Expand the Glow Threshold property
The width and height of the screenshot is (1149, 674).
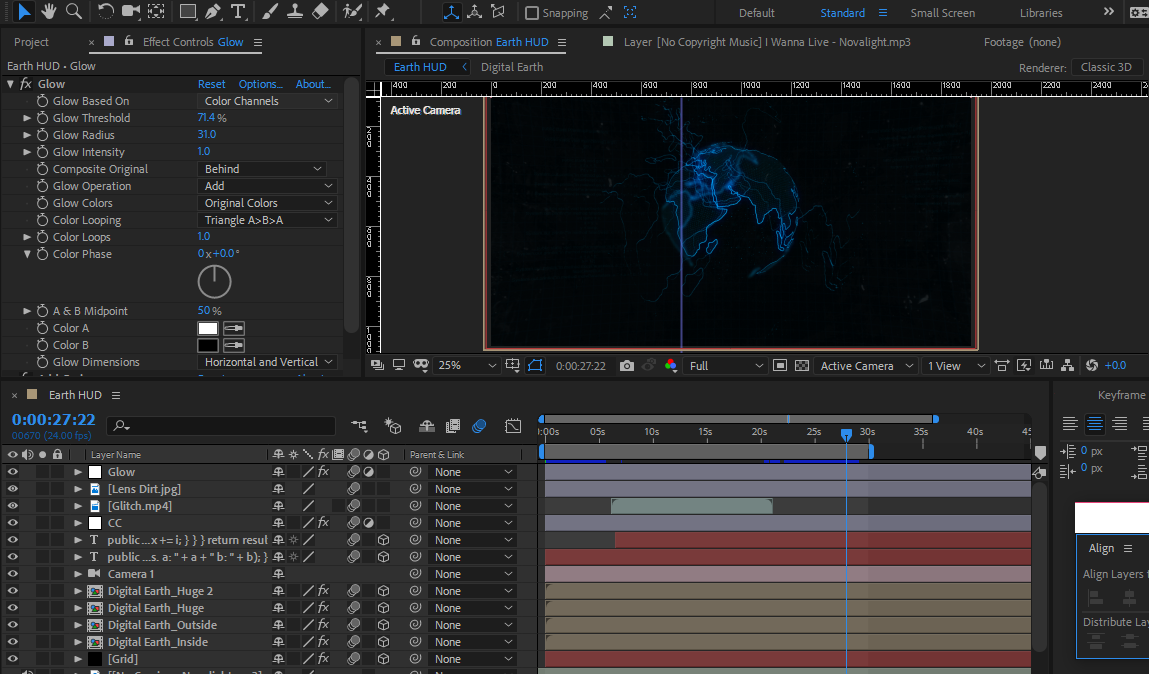28,118
